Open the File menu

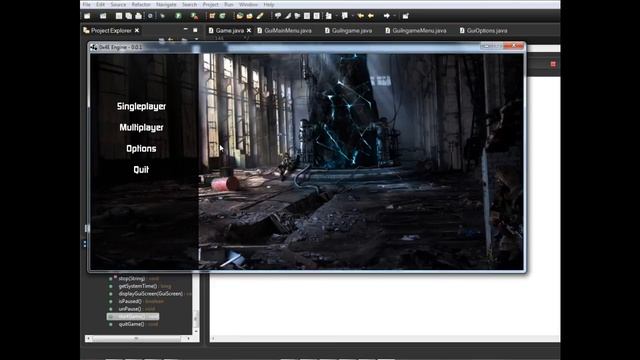pos(87,4)
